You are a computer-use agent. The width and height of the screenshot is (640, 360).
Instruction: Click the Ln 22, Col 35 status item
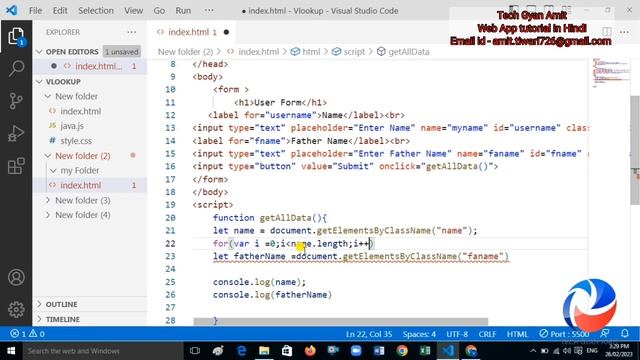tap(369, 334)
